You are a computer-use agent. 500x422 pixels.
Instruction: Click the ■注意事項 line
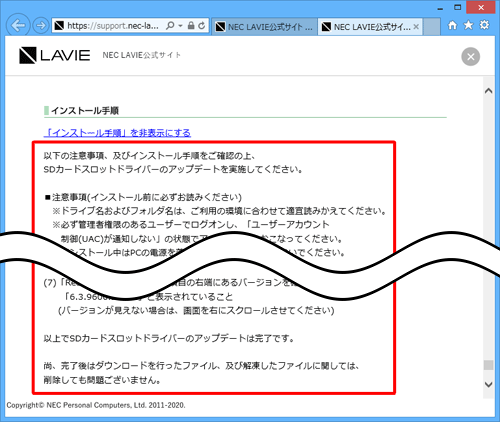tap(143, 197)
